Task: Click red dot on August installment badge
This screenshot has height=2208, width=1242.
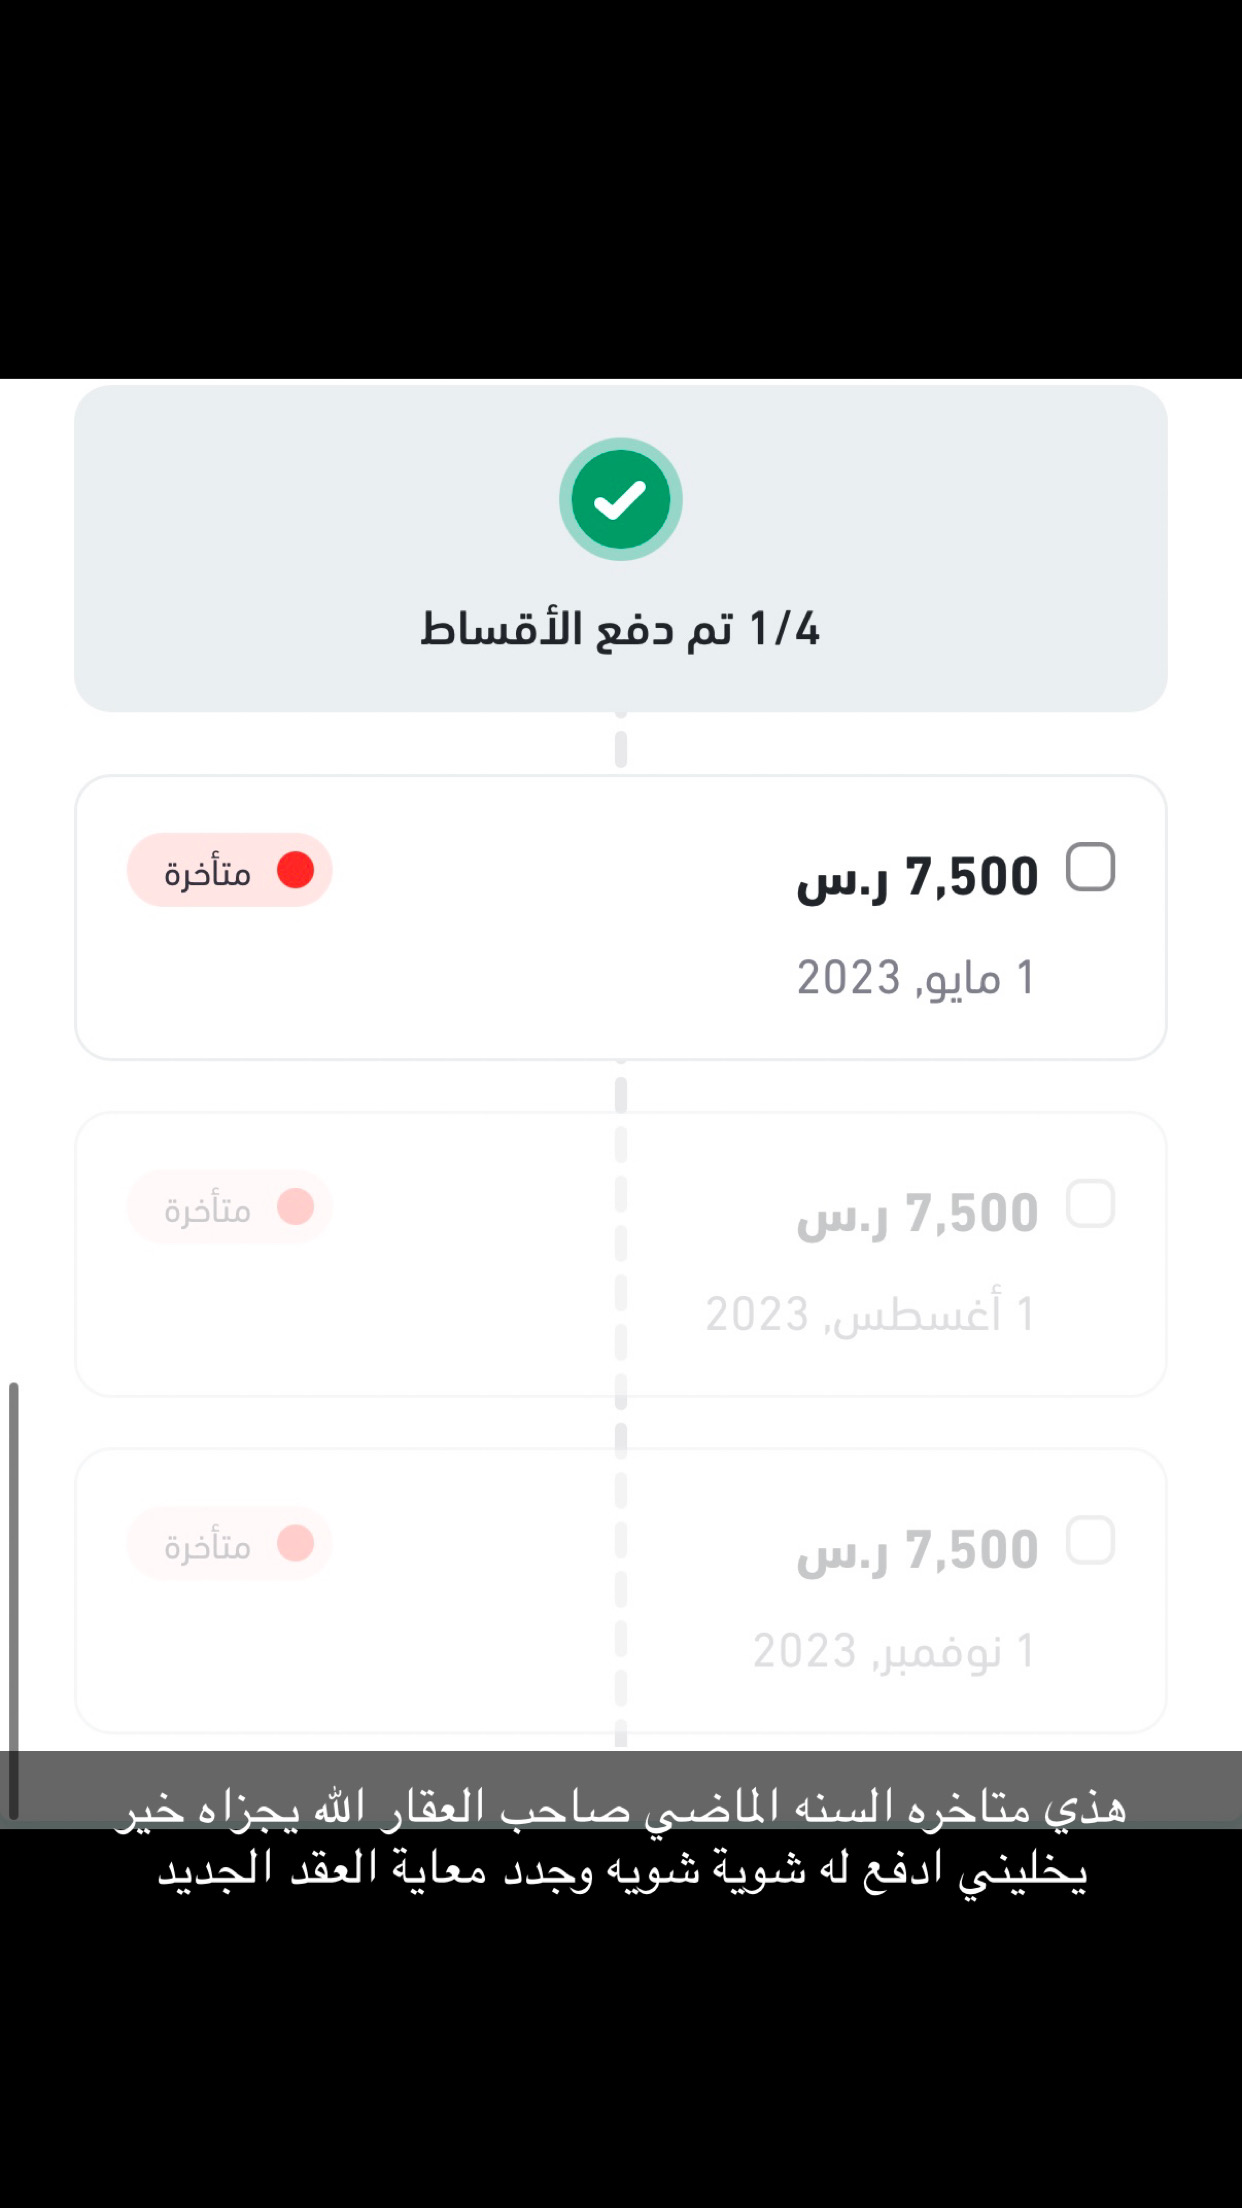Action: 295,1206
